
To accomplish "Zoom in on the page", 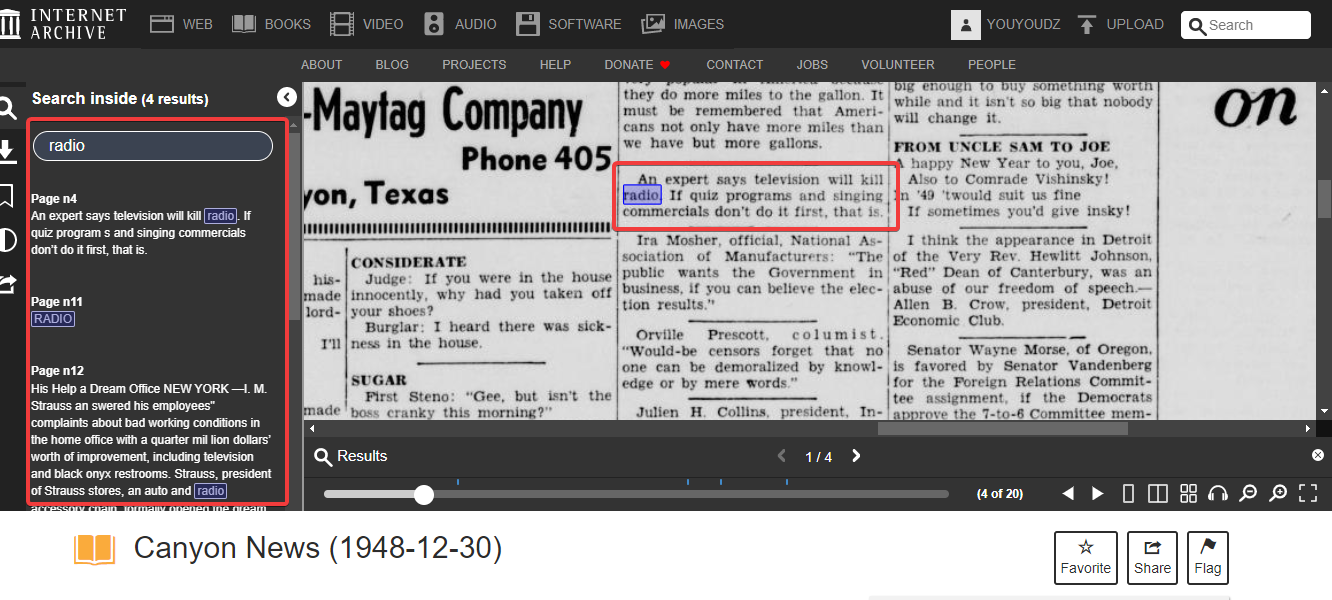I will (x=1278, y=493).
